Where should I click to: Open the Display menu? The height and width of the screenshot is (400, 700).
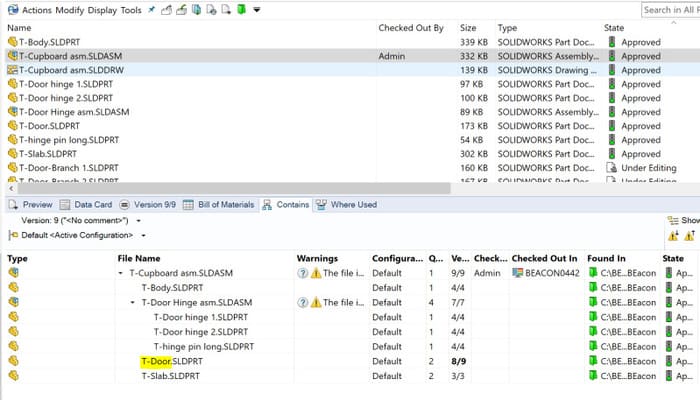pos(102,10)
